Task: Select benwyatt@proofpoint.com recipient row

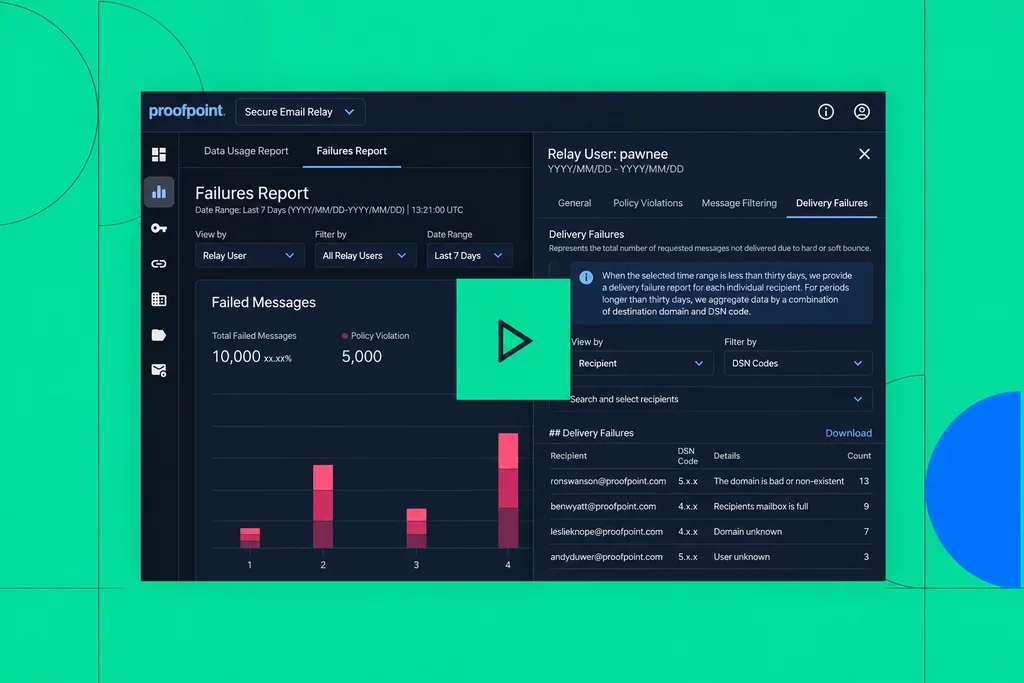Action: (710, 506)
